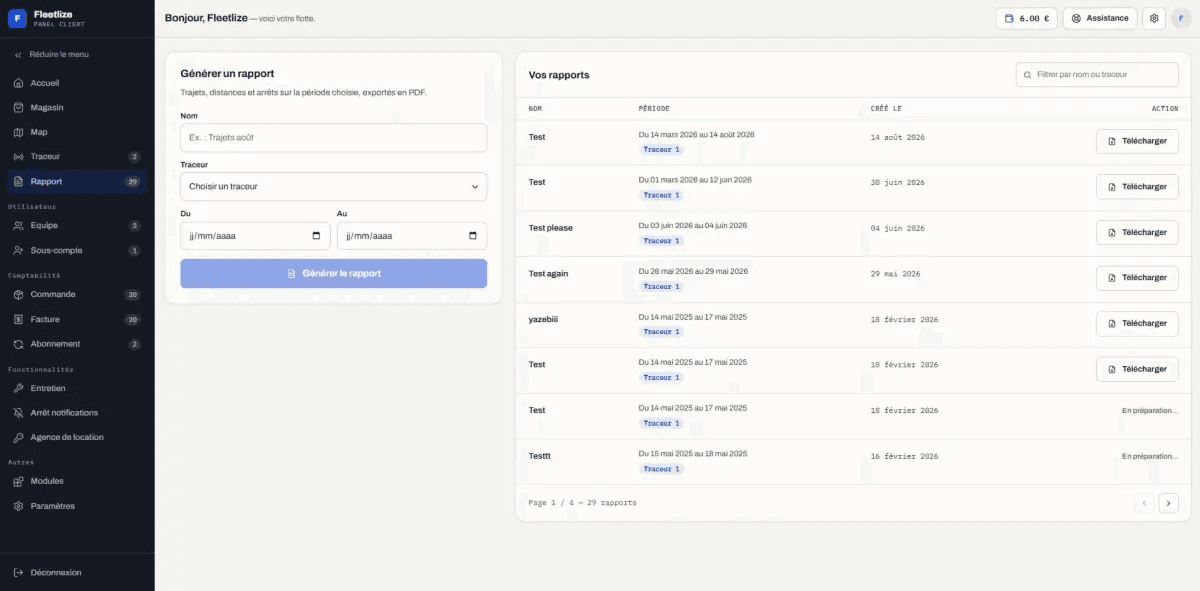Image resolution: width=1200 pixels, height=591 pixels.
Task: Open the Traceur signal icon
Action: [18, 157]
